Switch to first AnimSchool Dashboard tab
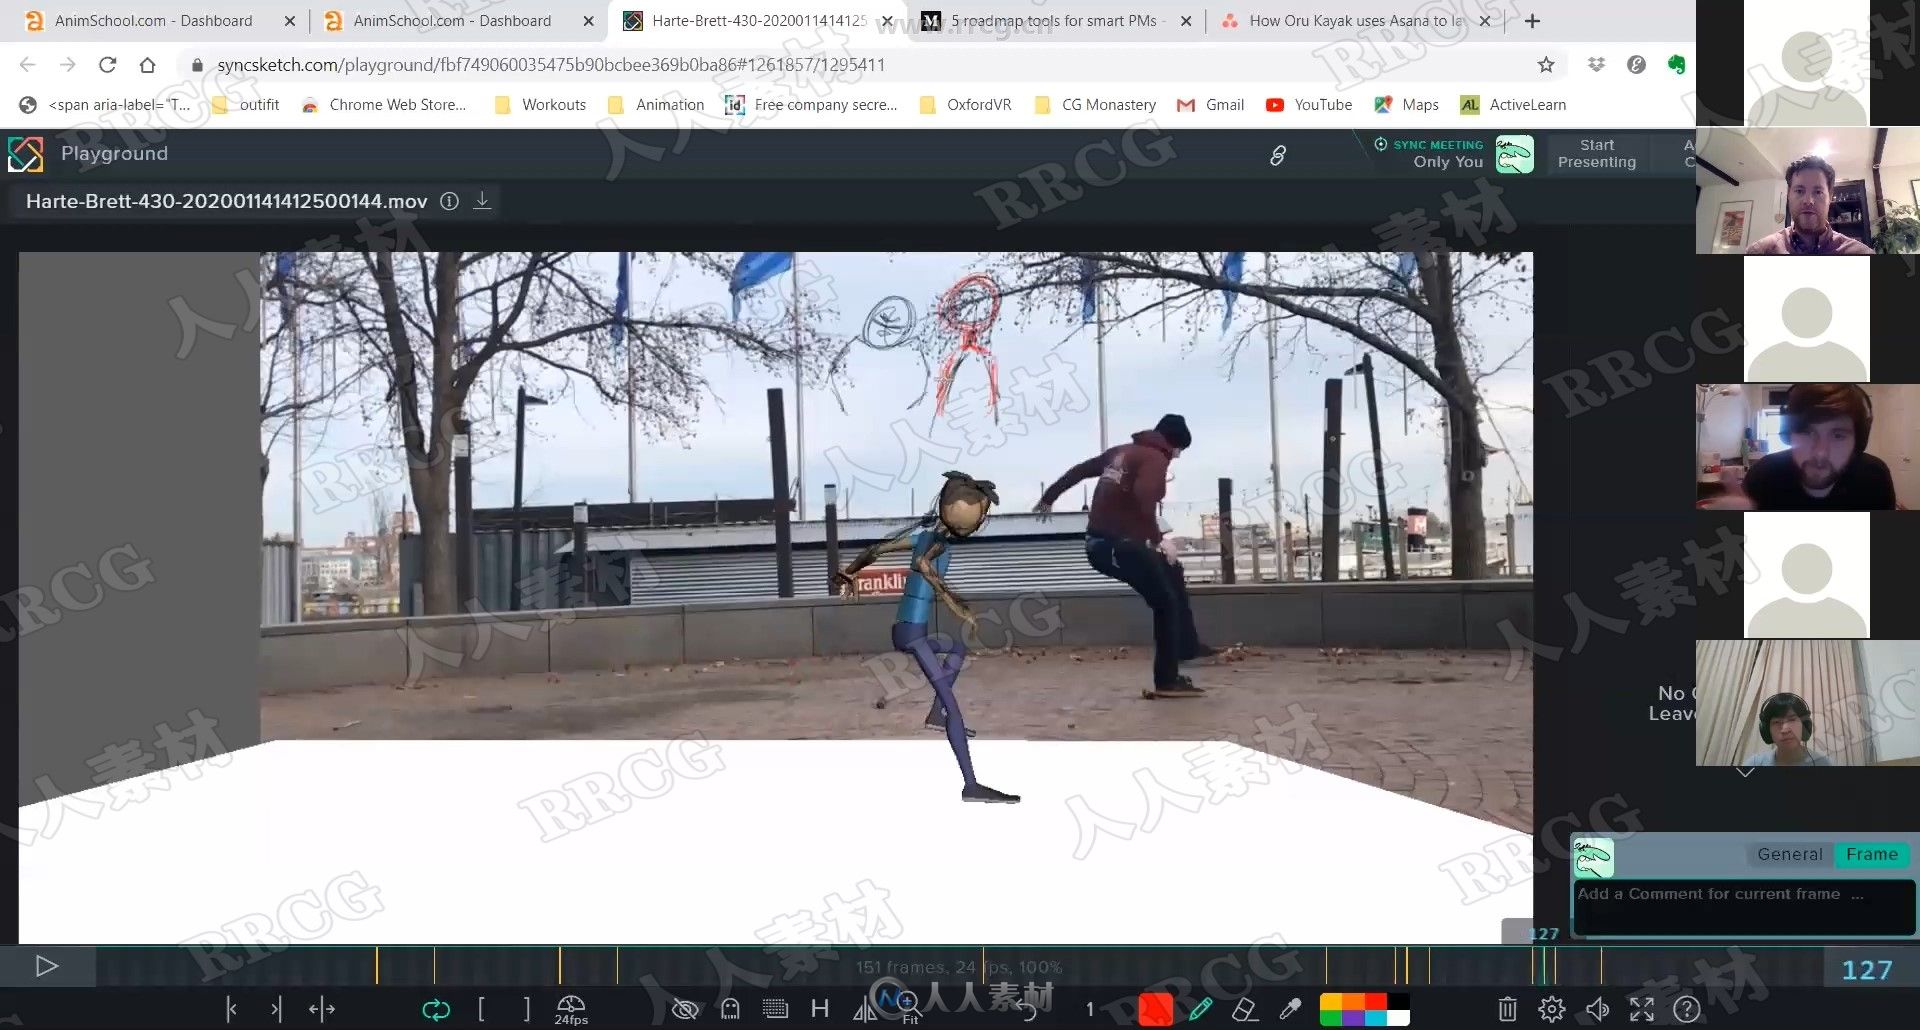Screen dimensions: 1920x1030 (153, 20)
